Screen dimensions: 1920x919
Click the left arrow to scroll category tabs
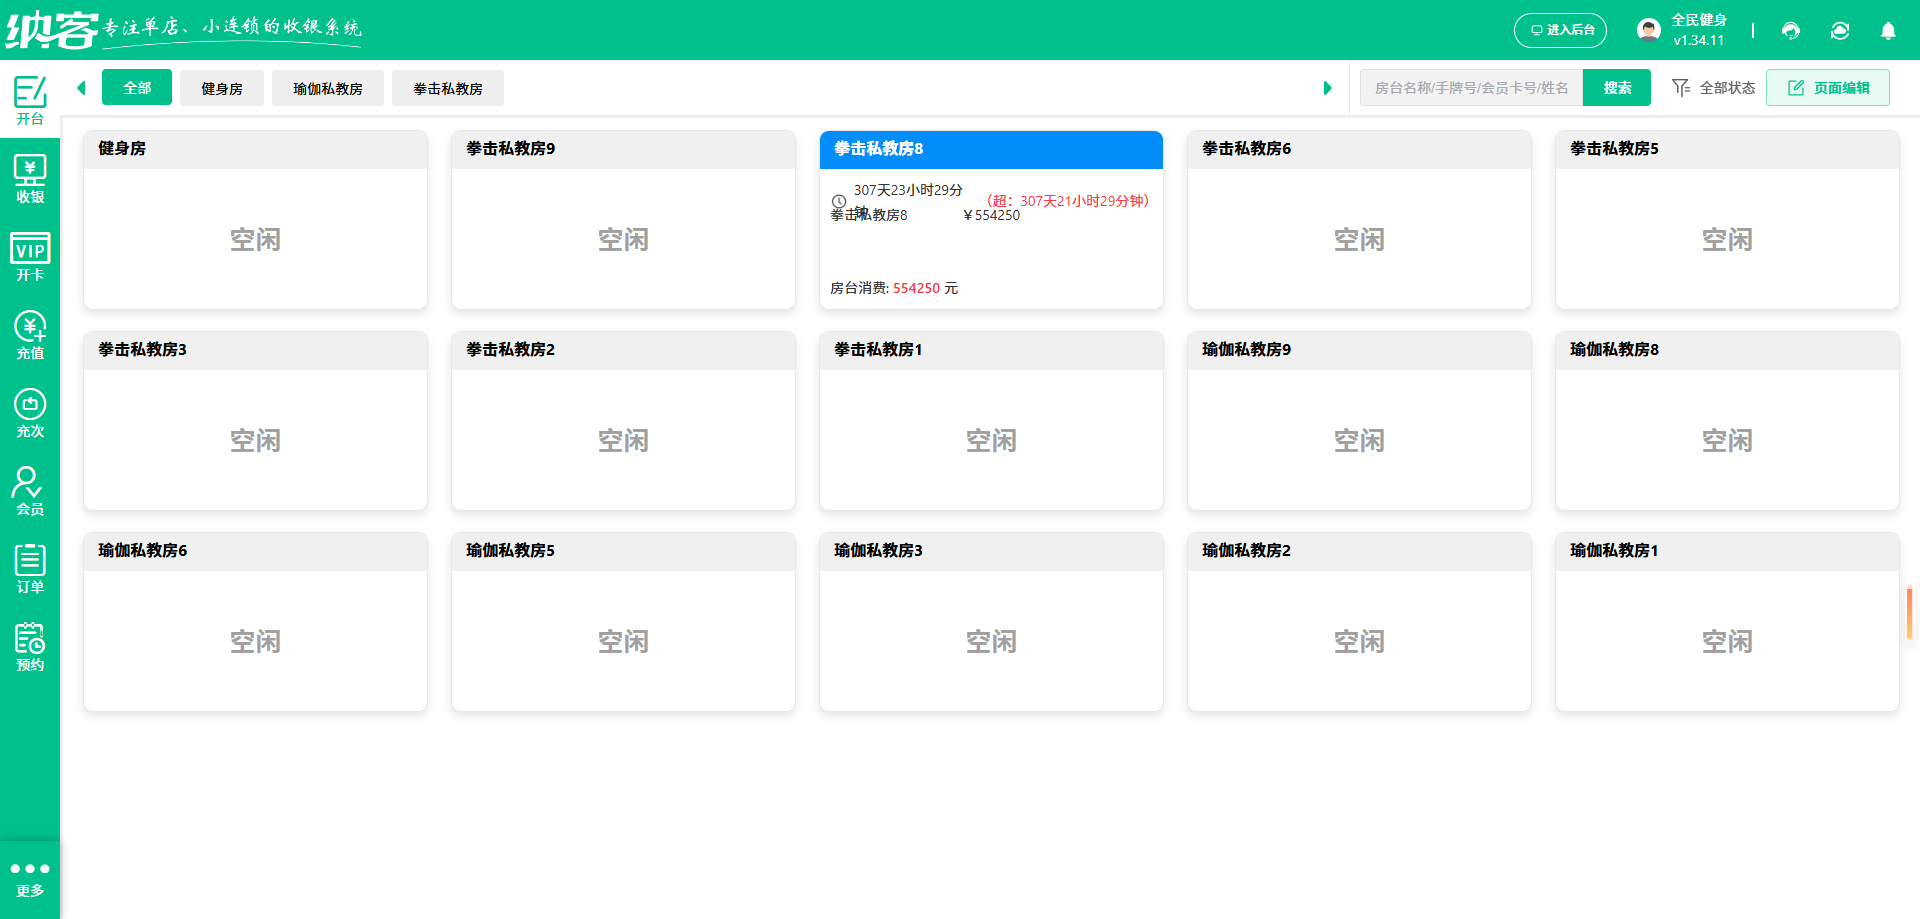pyautogui.click(x=81, y=88)
